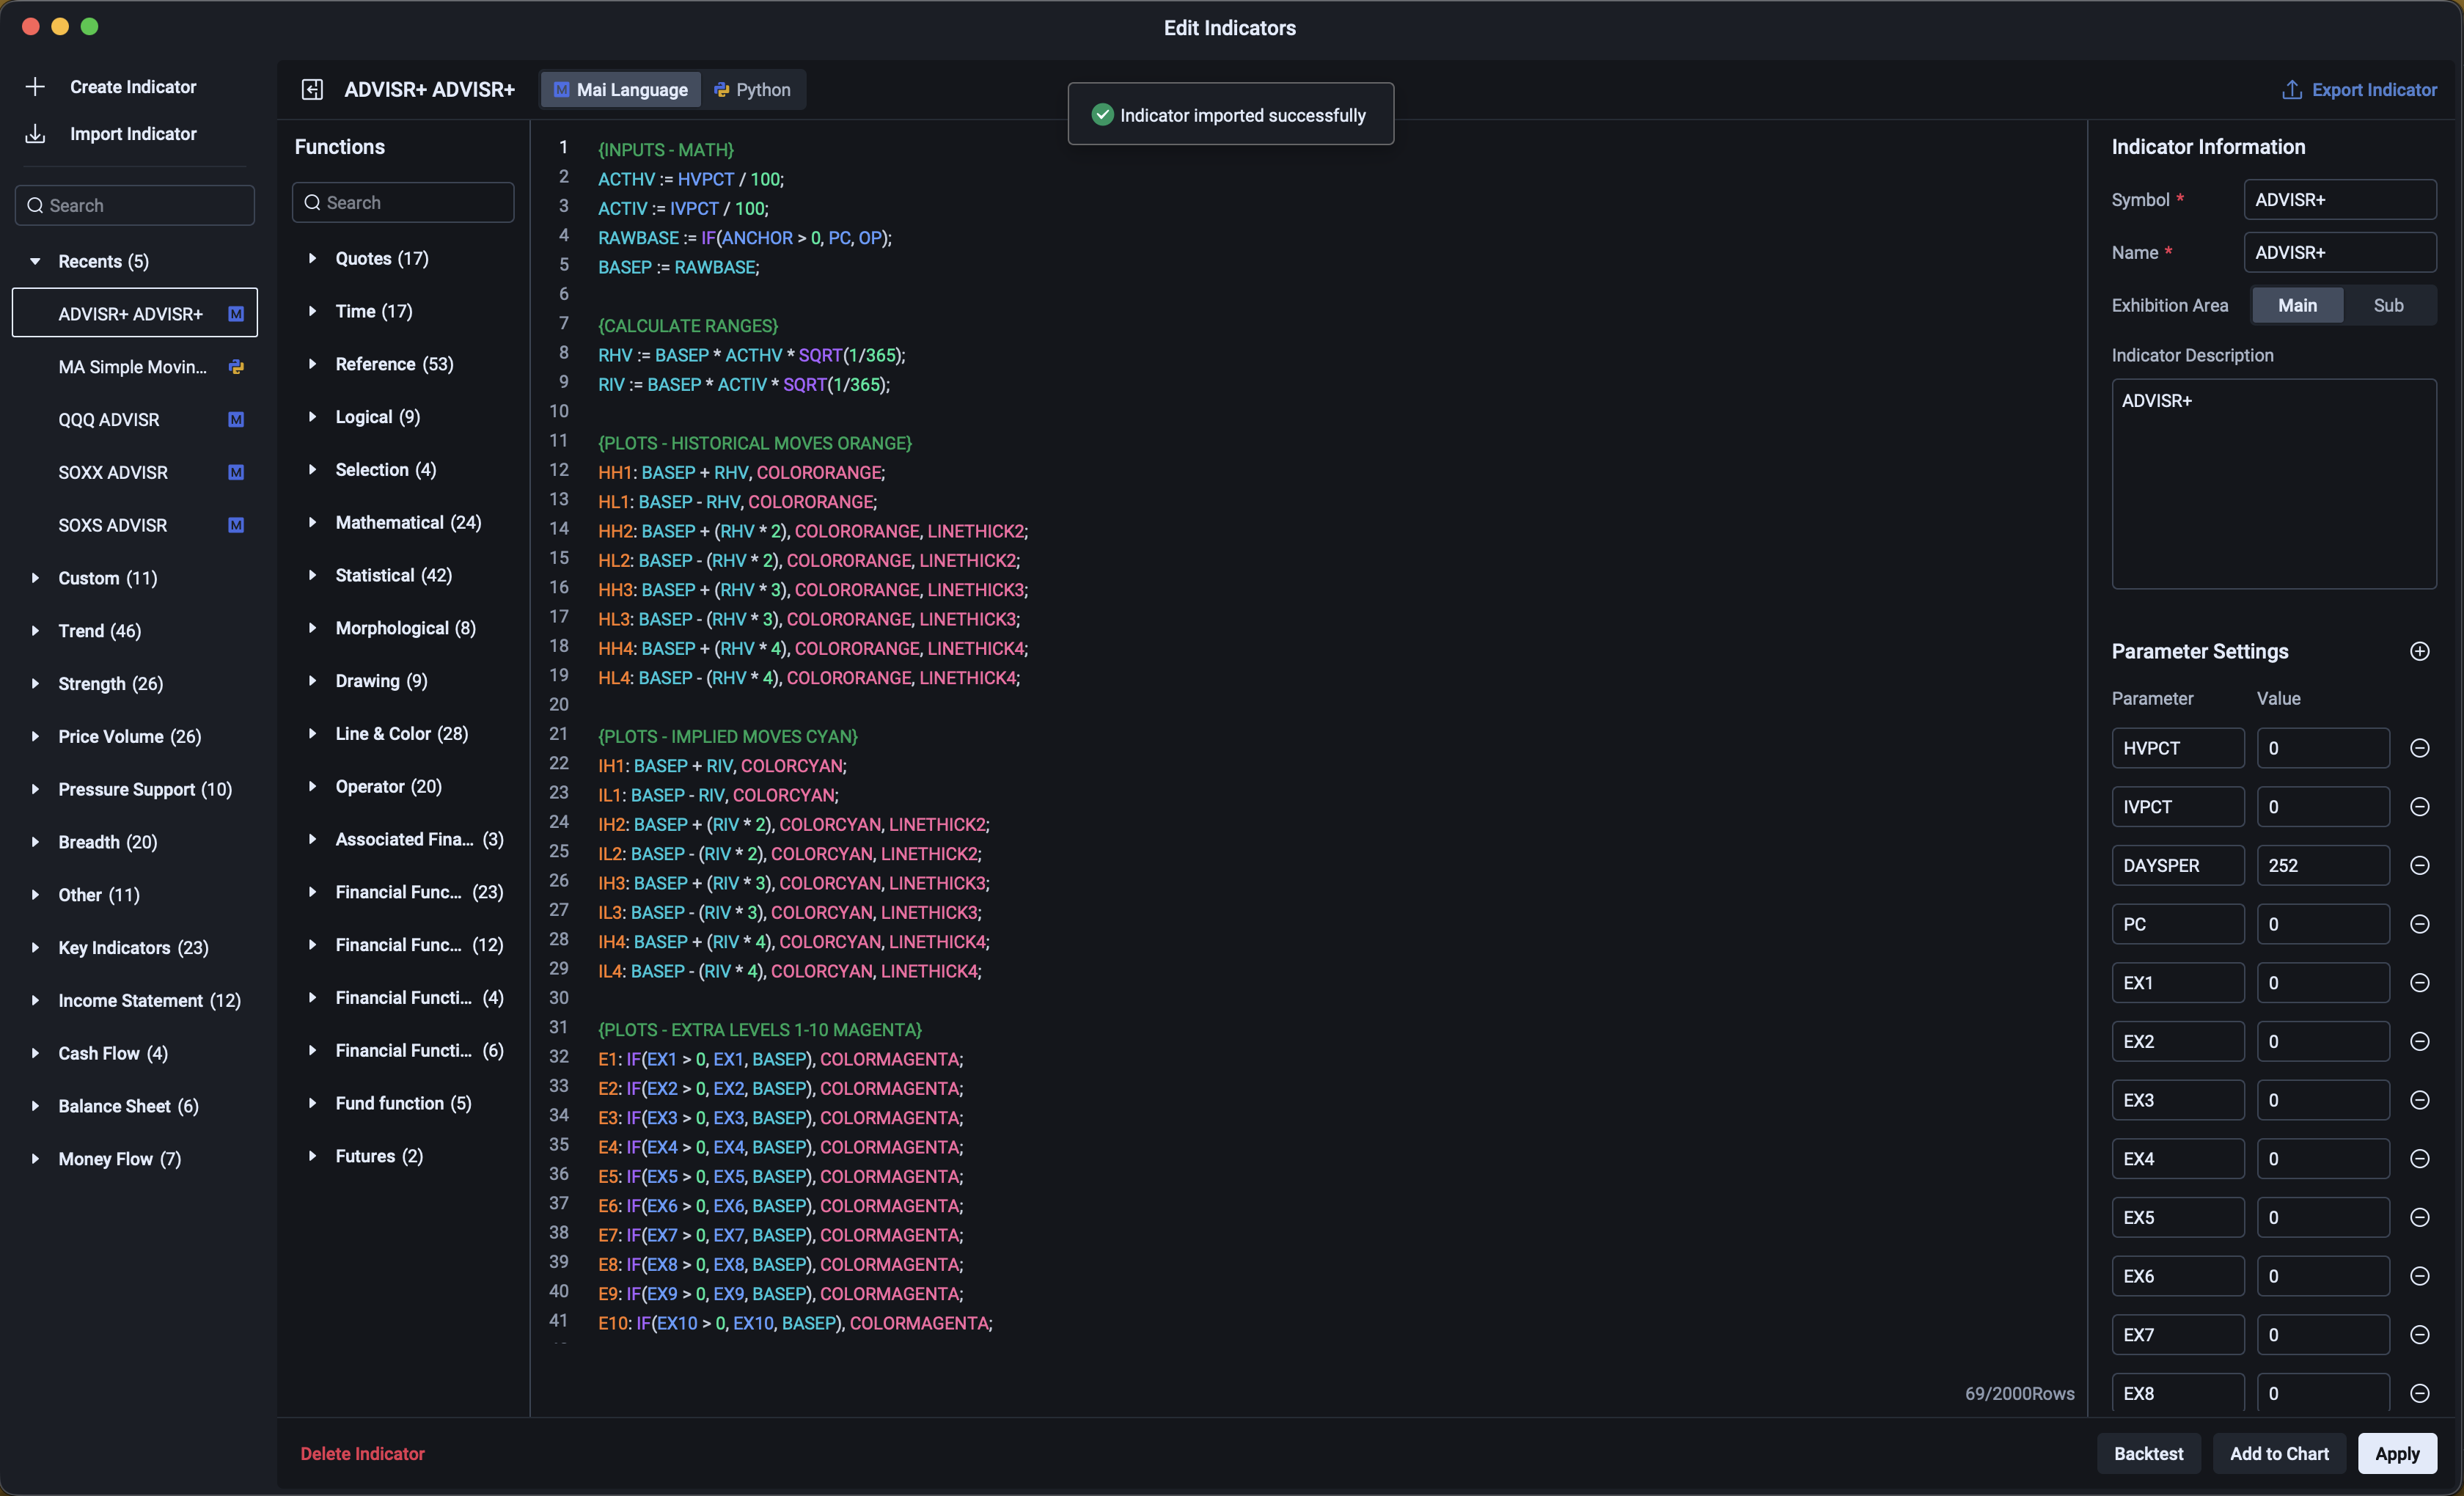Click the Indicator Description text area

(2274, 484)
